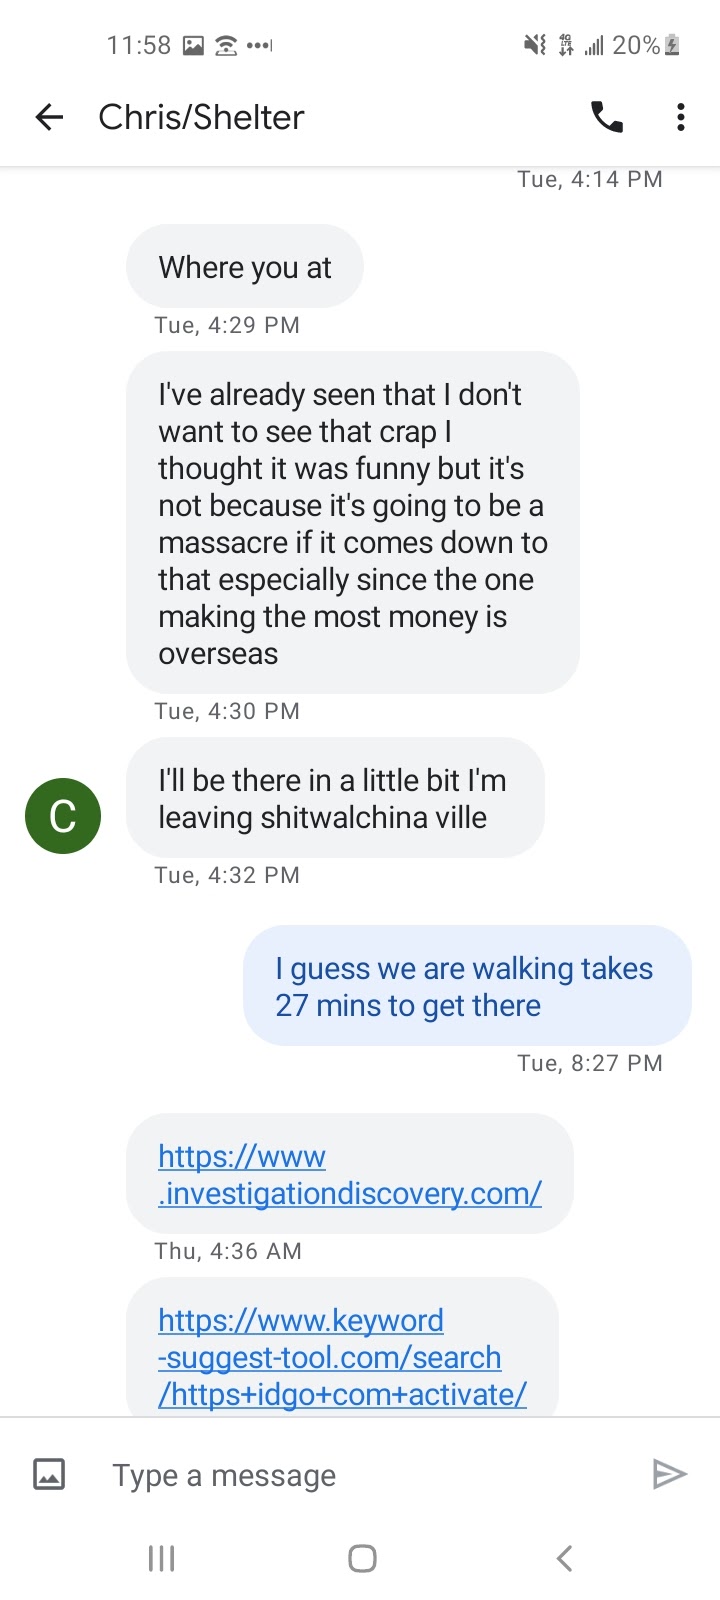The image size is (720, 1600).
Task: Open the keyword-suggest-tool.com link
Action: point(341,1357)
